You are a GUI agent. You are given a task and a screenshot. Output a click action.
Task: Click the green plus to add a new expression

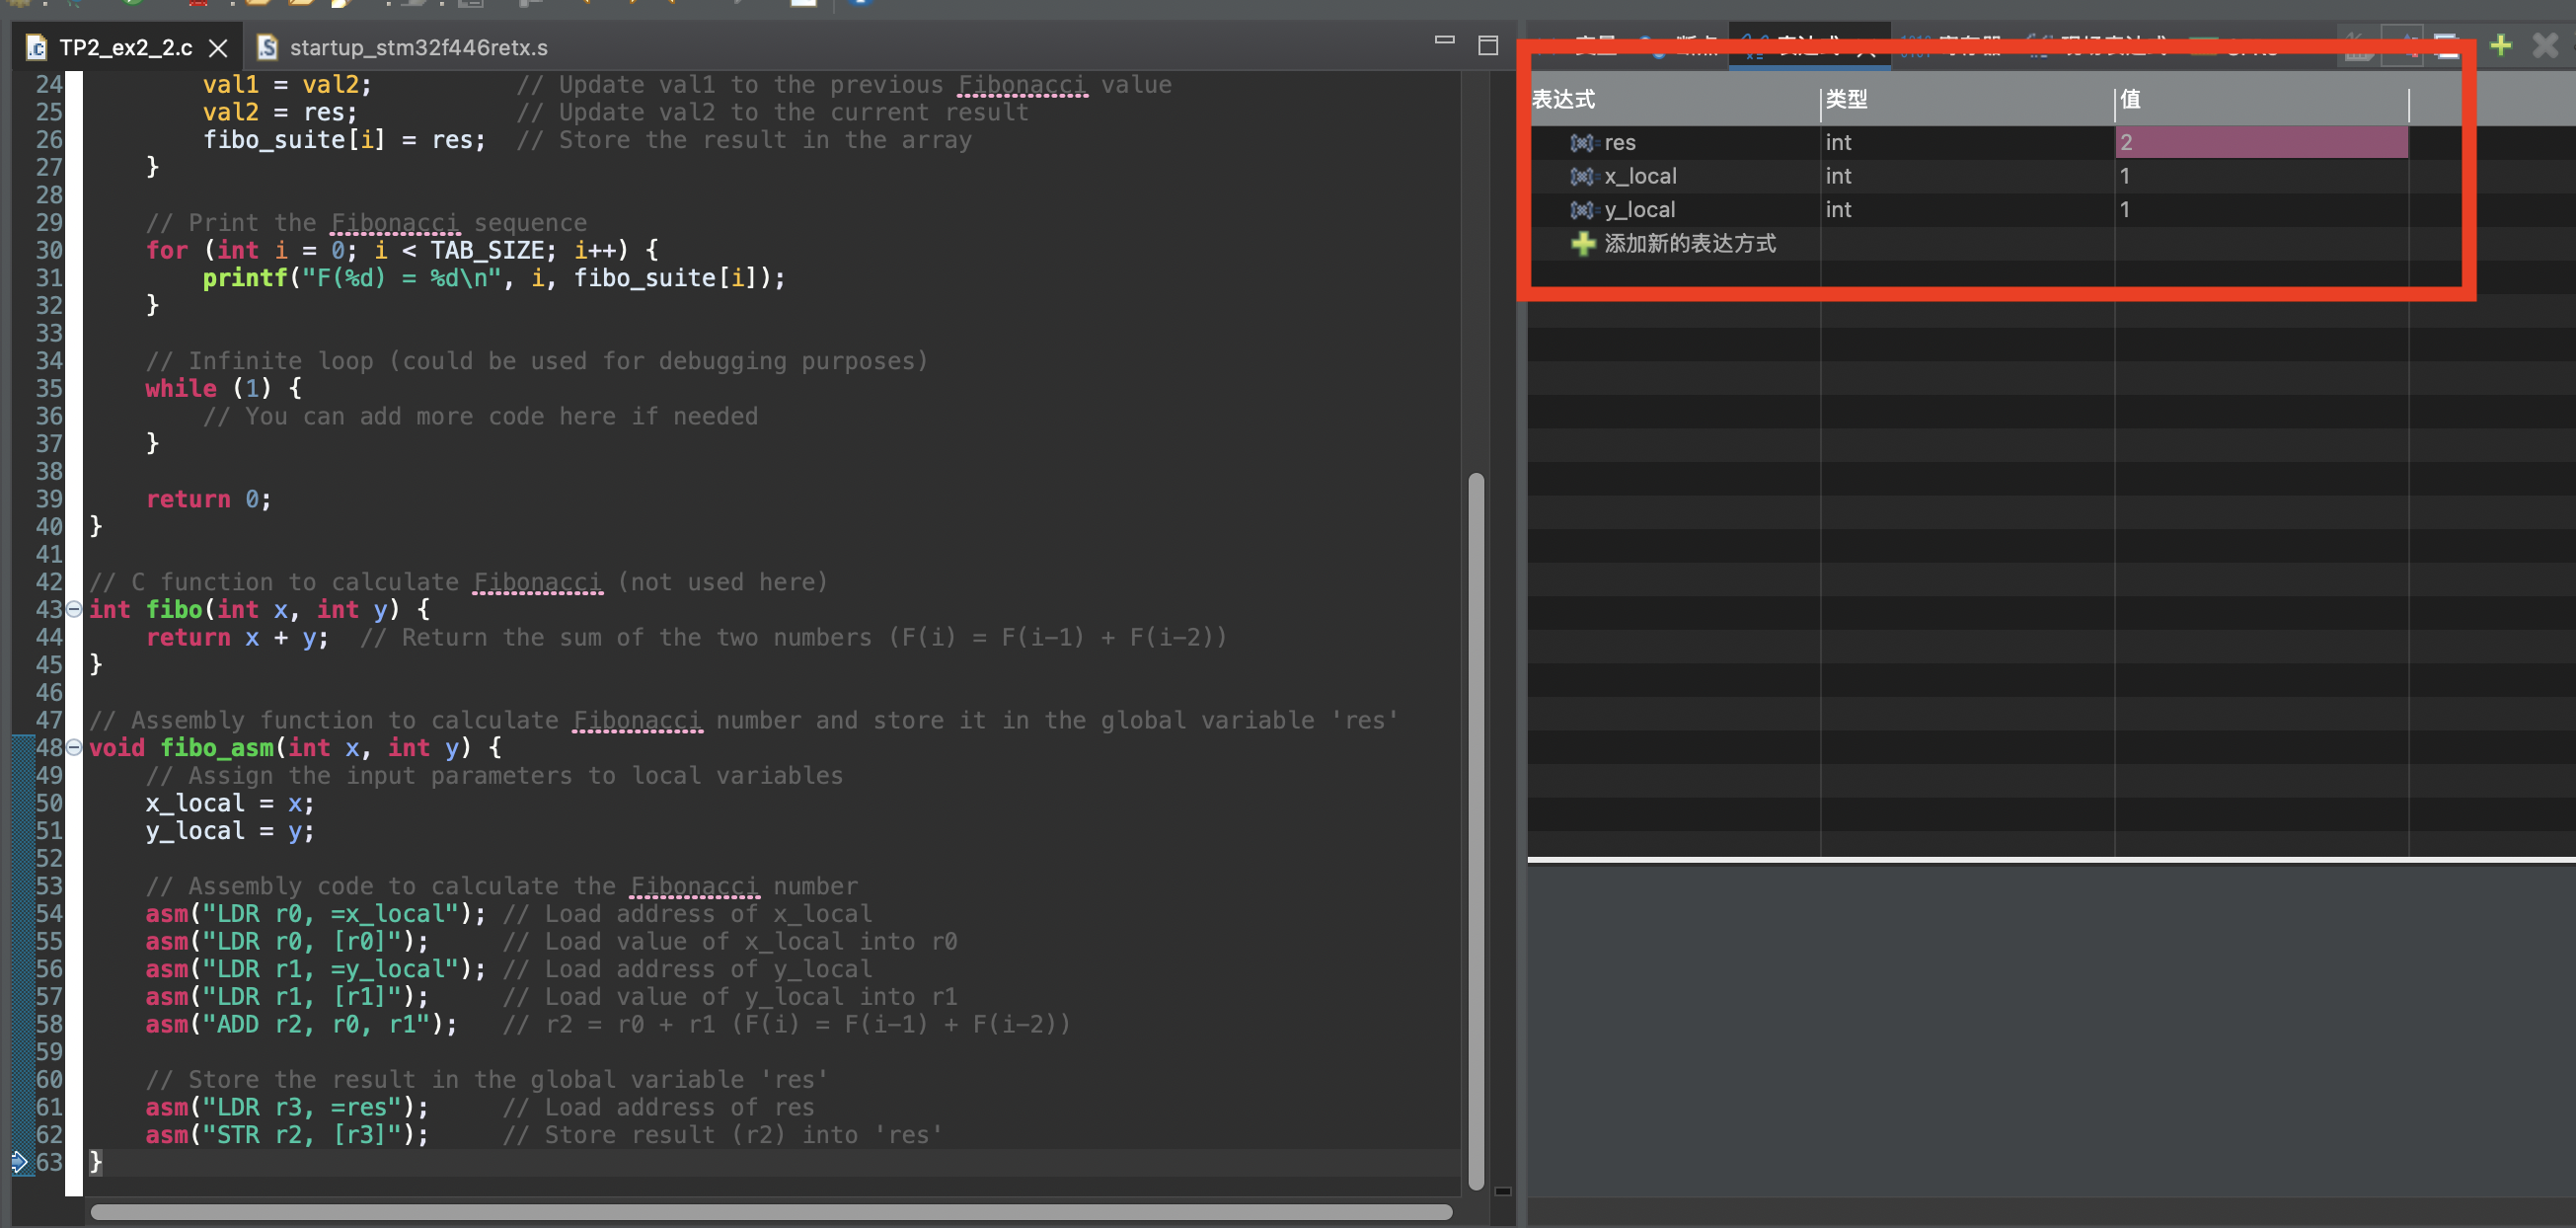point(2500,45)
